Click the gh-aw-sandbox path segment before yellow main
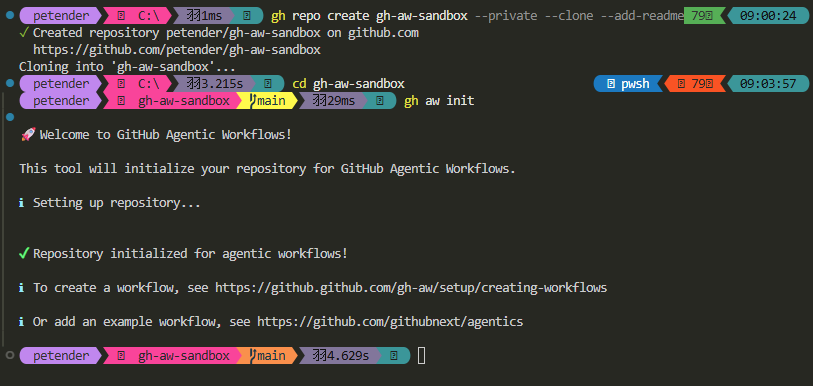This screenshot has height=386, width=813. (171, 101)
